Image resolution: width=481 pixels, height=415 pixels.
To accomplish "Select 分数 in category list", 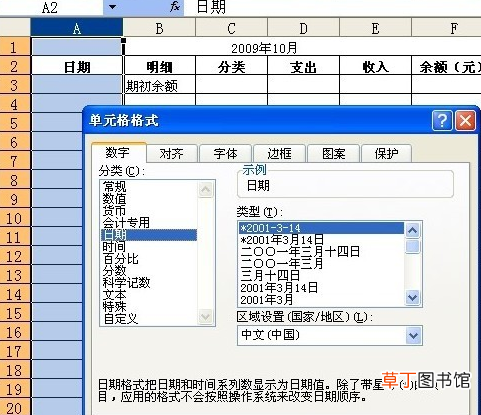I will click(x=149, y=271).
